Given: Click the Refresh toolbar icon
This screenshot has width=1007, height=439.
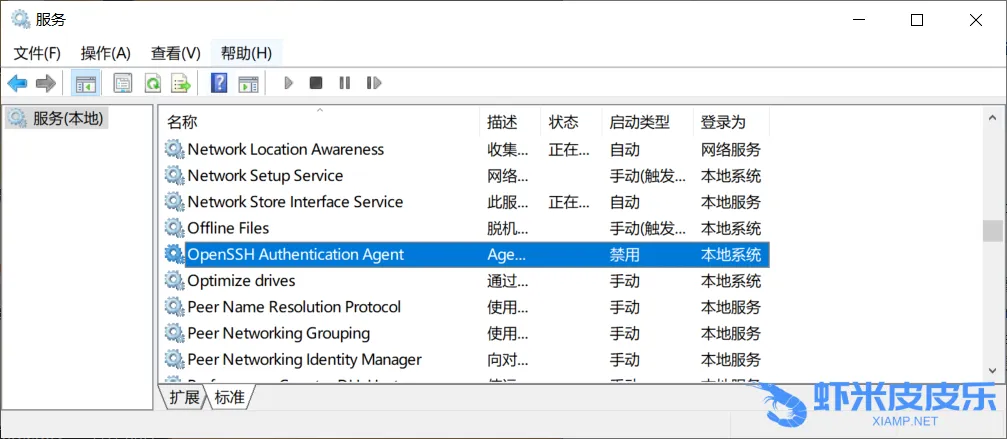Looking at the screenshot, I should pyautogui.click(x=152, y=83).
